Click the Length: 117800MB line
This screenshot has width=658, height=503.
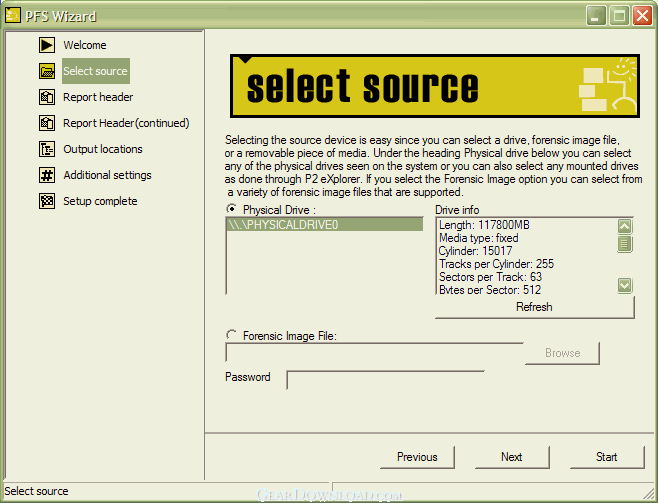[x=484, y=225]
